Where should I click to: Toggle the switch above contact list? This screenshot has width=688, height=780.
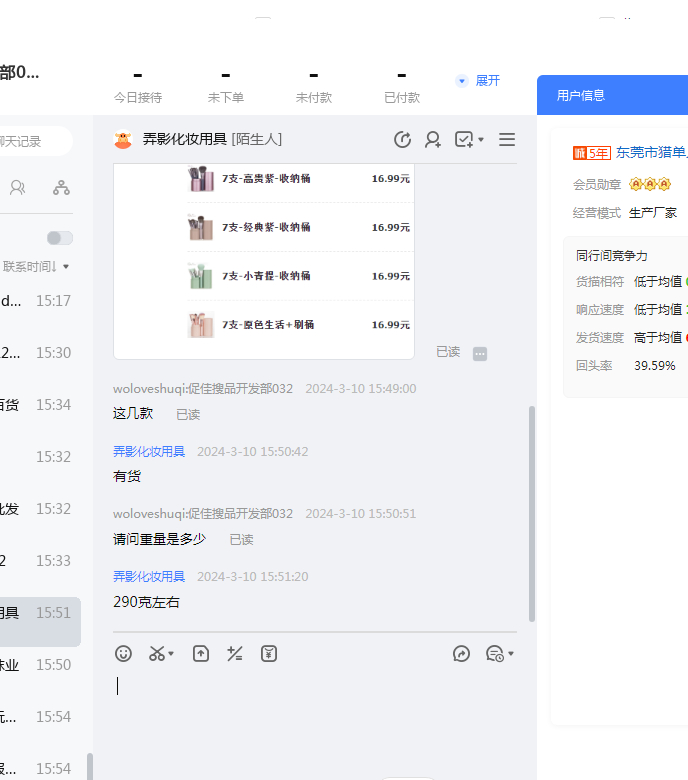[x=60, y=237]
